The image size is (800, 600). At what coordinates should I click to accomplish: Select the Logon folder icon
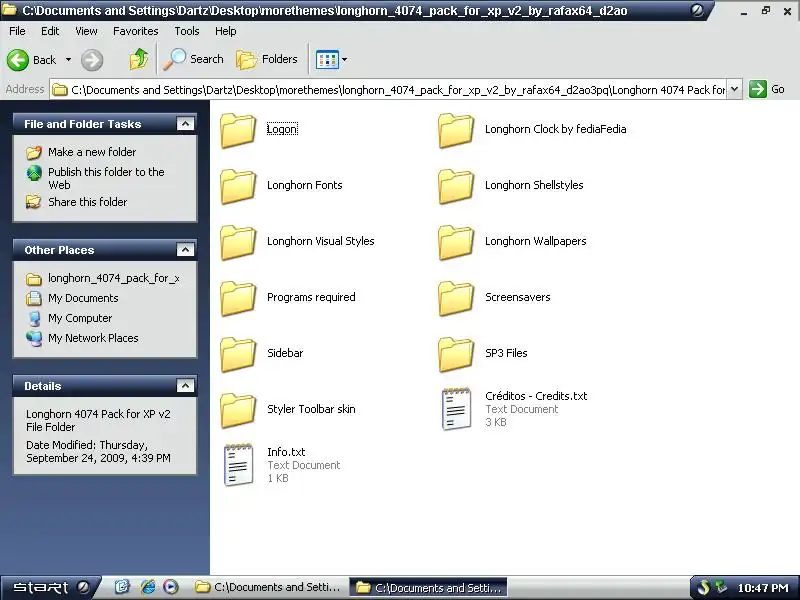tap(238, 131)
